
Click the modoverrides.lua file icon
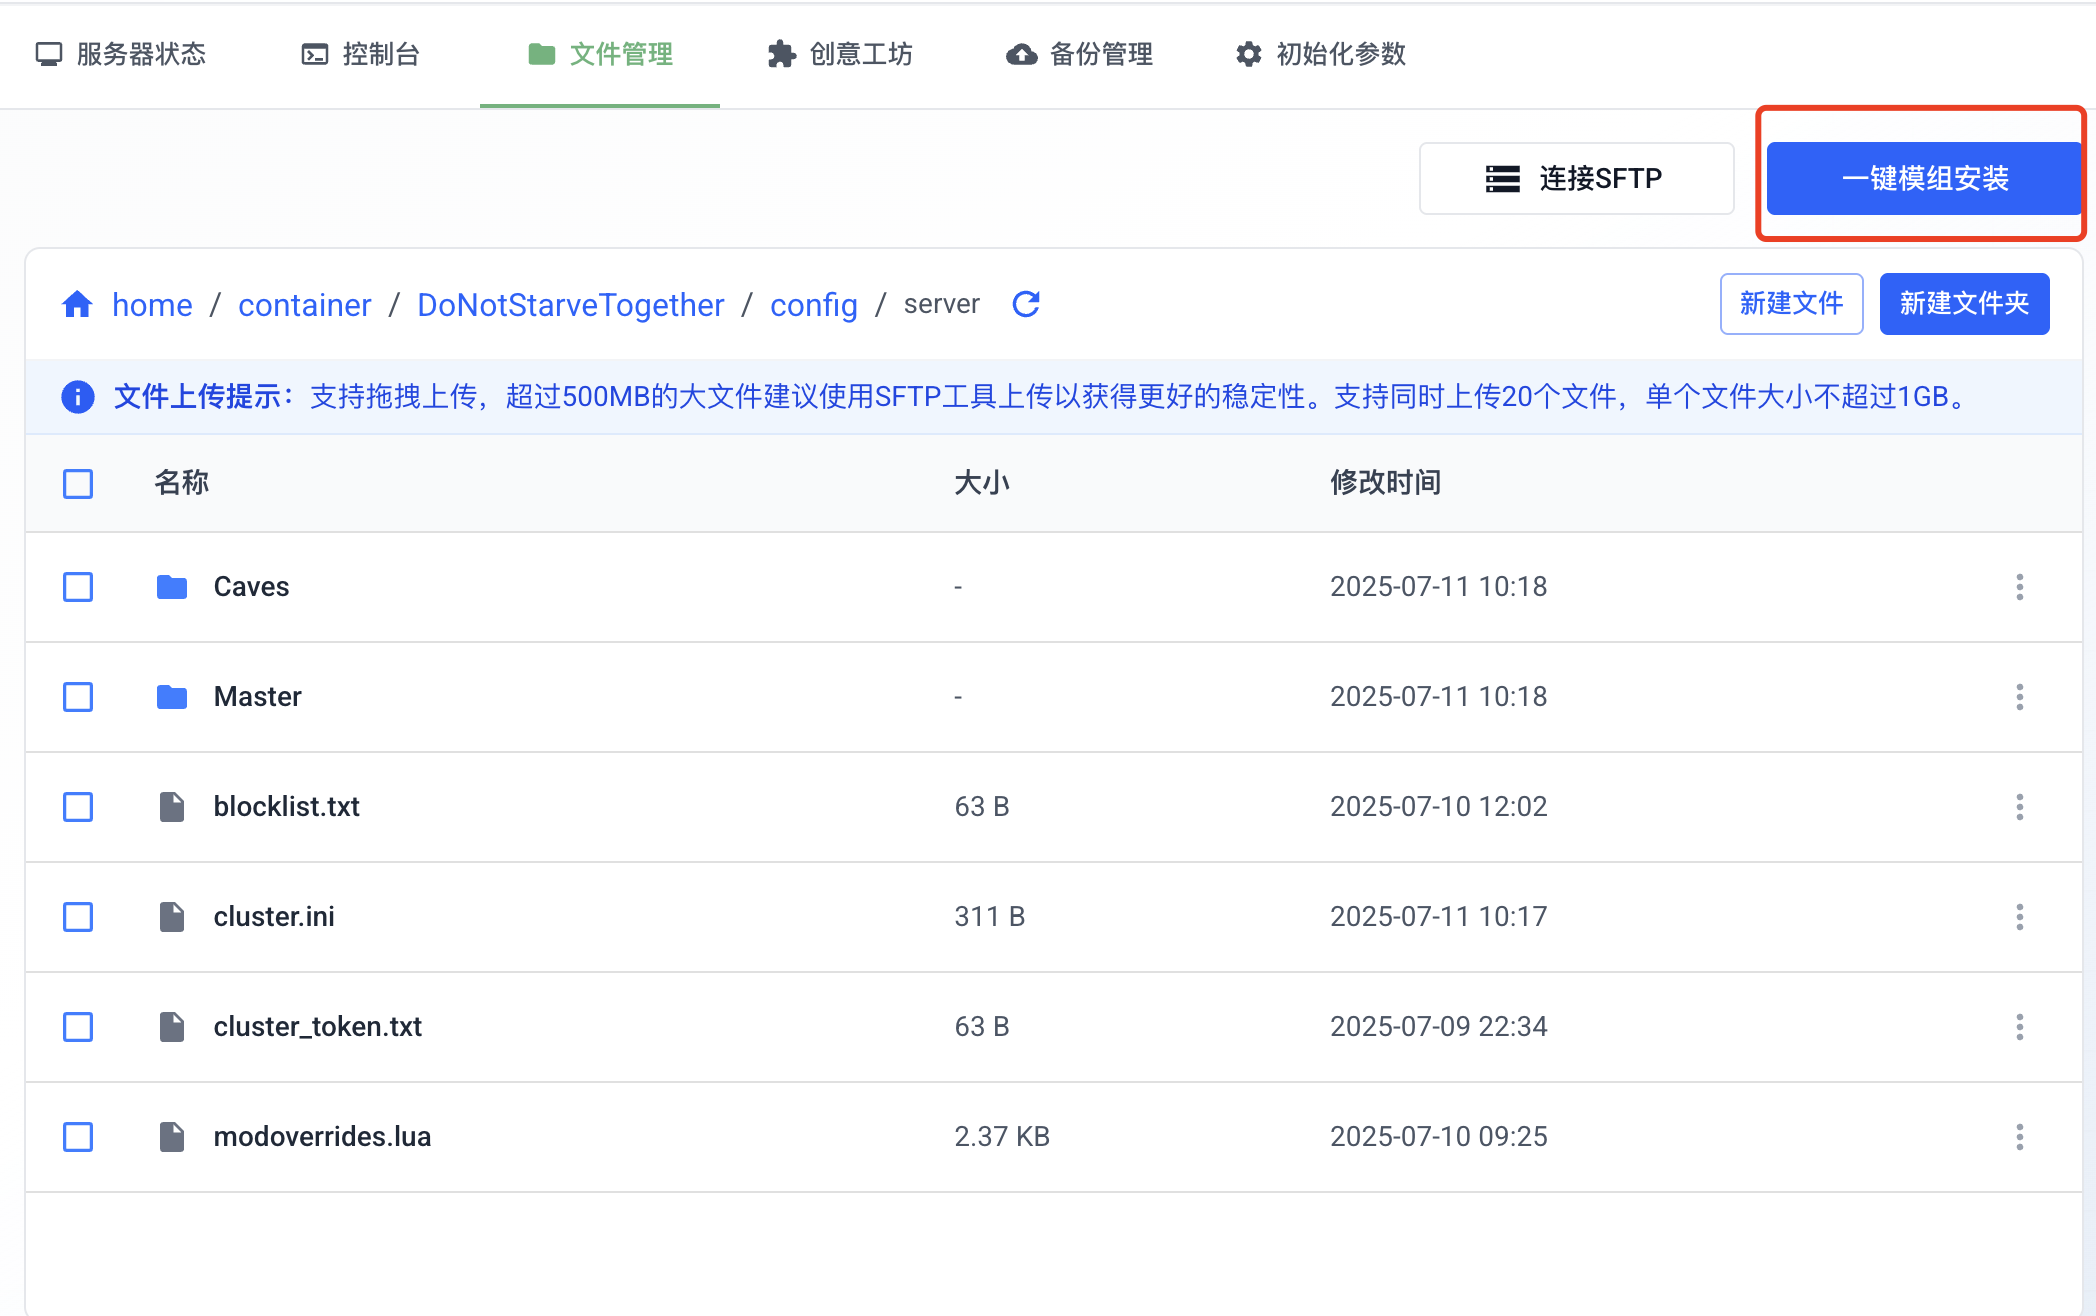point(172,1137)
